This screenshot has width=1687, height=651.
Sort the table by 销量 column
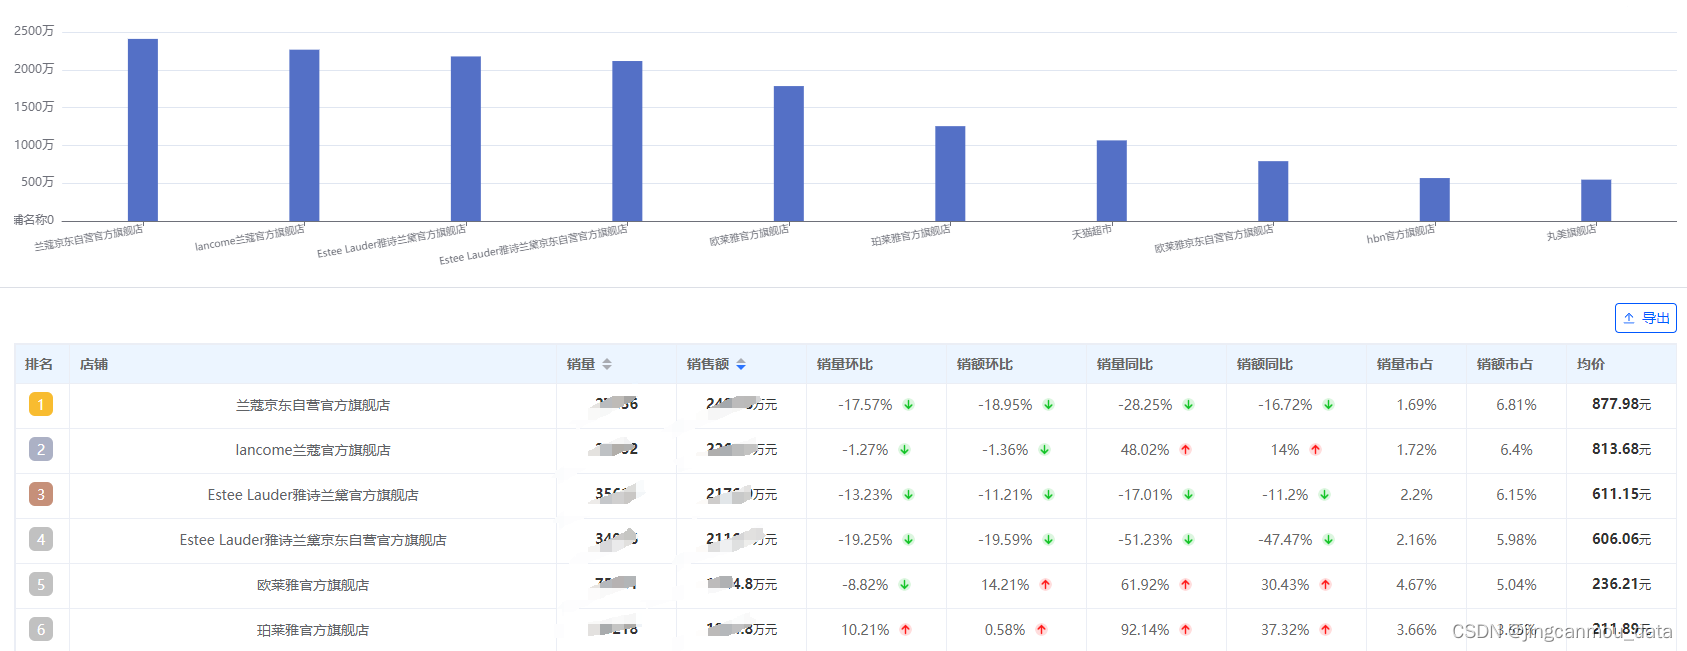tap(607, 364)
